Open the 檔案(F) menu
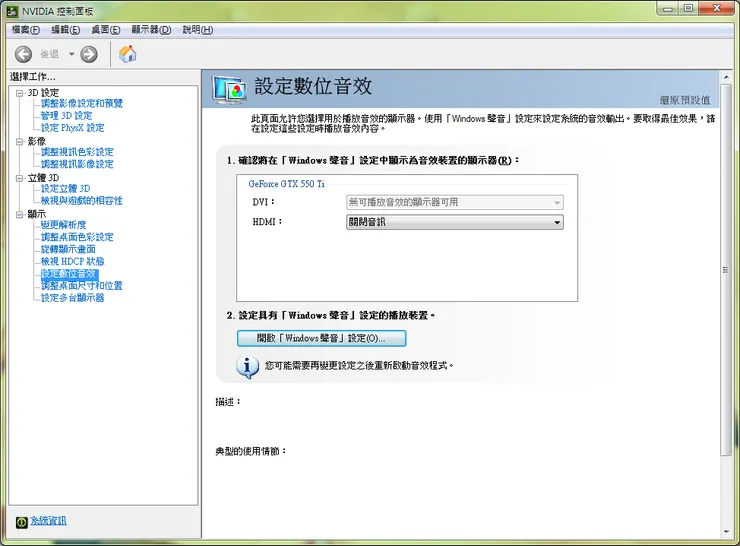This screenshot has width=740, height=546. tap(25, 30)
